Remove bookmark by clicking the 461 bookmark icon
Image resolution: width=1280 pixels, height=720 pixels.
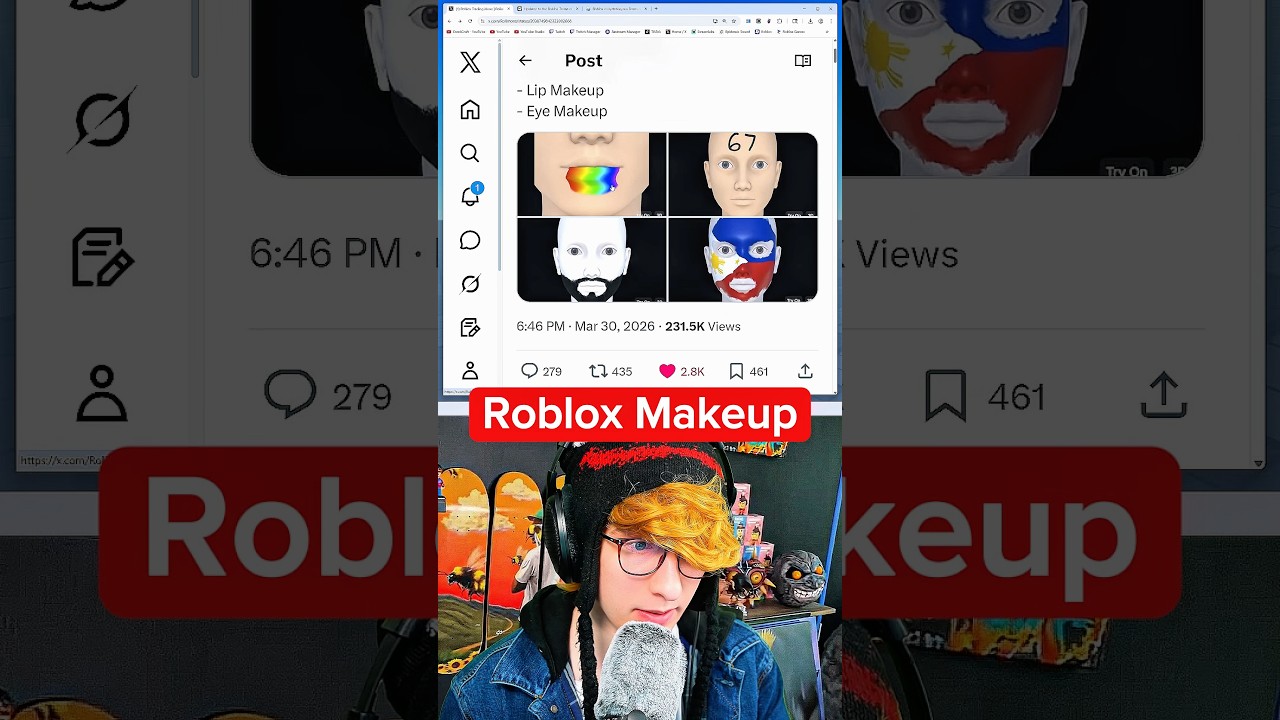point(737,371)
